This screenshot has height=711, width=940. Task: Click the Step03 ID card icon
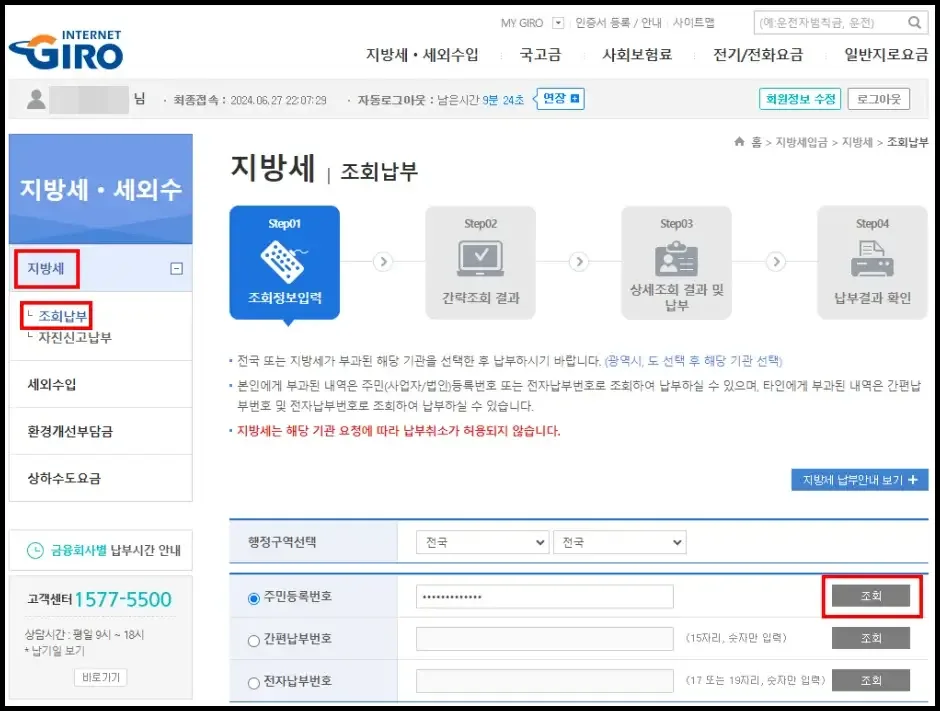(676, 258)
